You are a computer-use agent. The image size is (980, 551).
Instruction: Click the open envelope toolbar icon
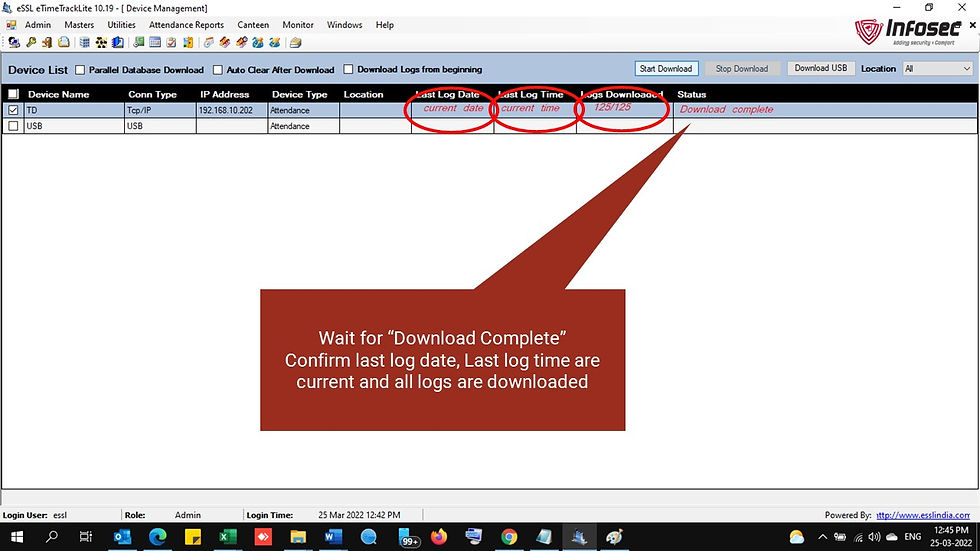click(64, 42)
